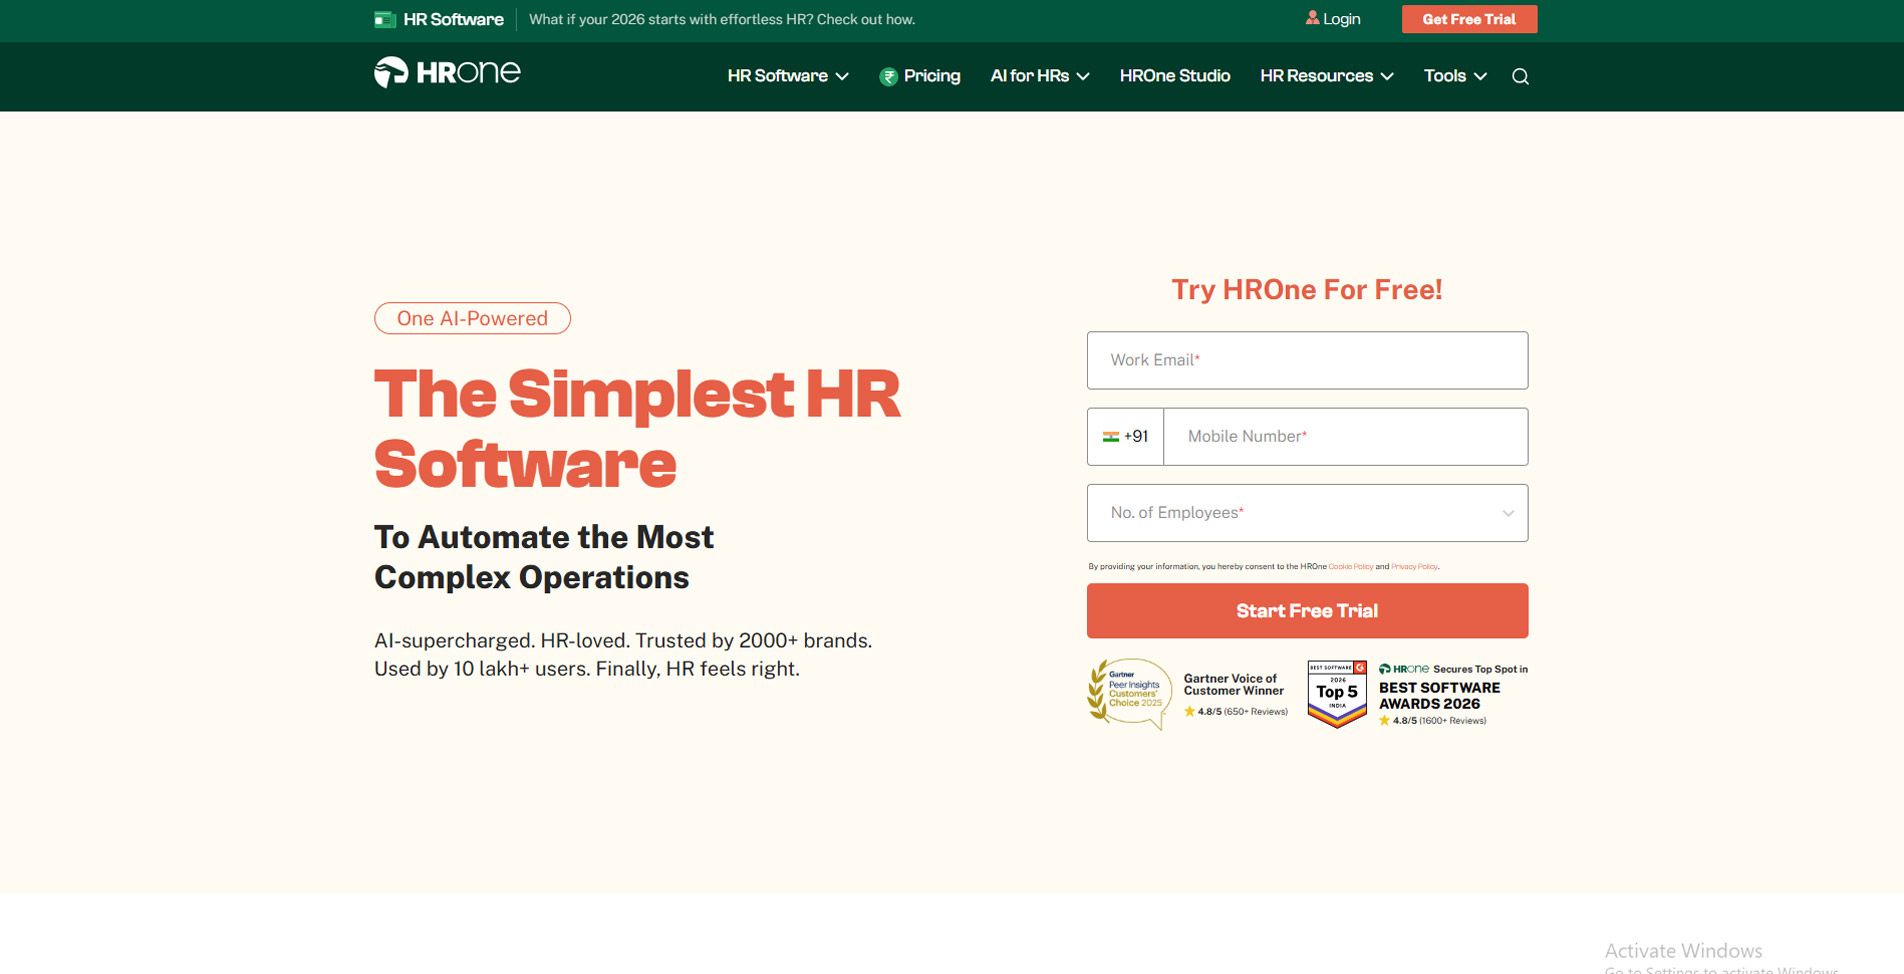Open the Privacy Policy link
This screenshot has height=974, width=1904.
click(x=1413, y=566)
